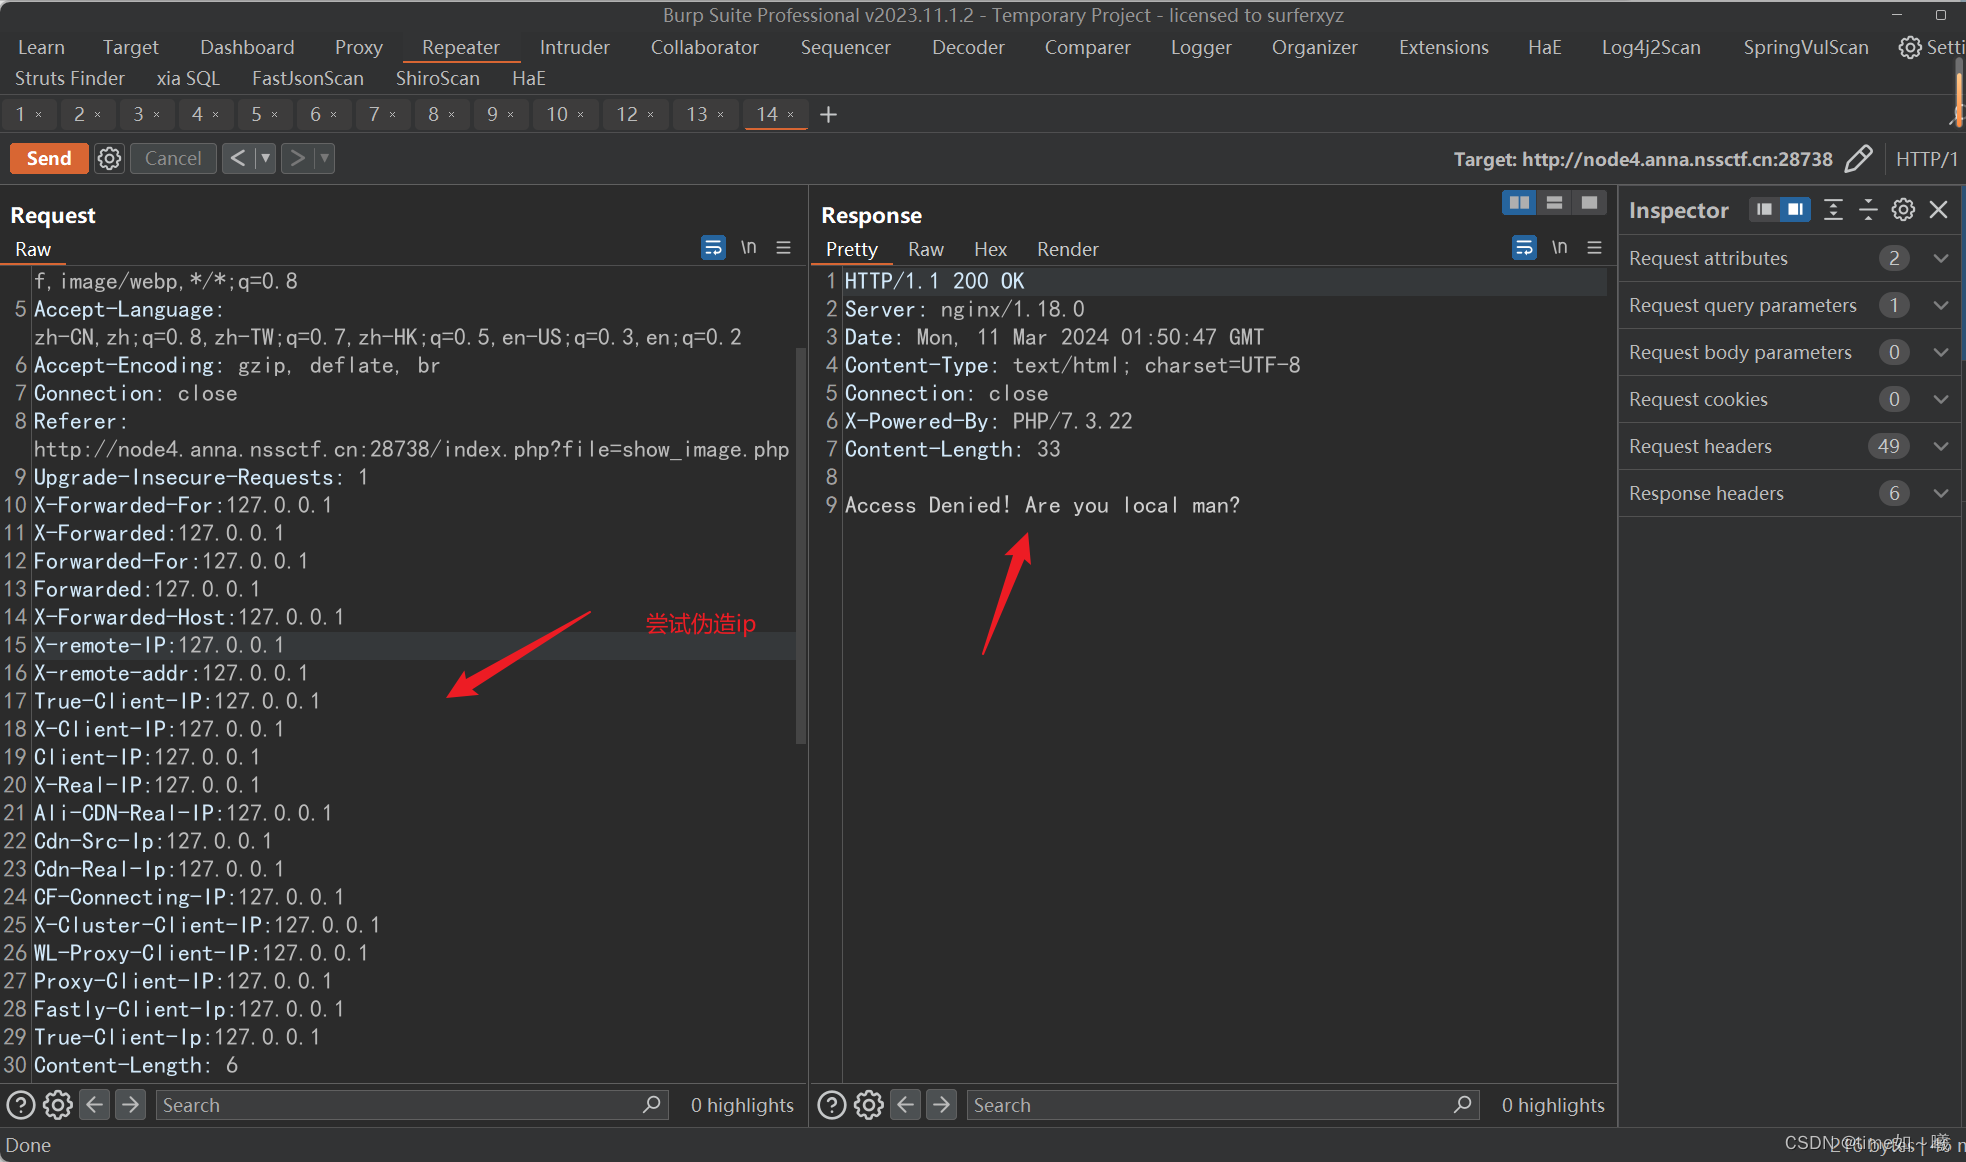
Task: Toggle response word wrap icon
Action: pos(1524,247)
